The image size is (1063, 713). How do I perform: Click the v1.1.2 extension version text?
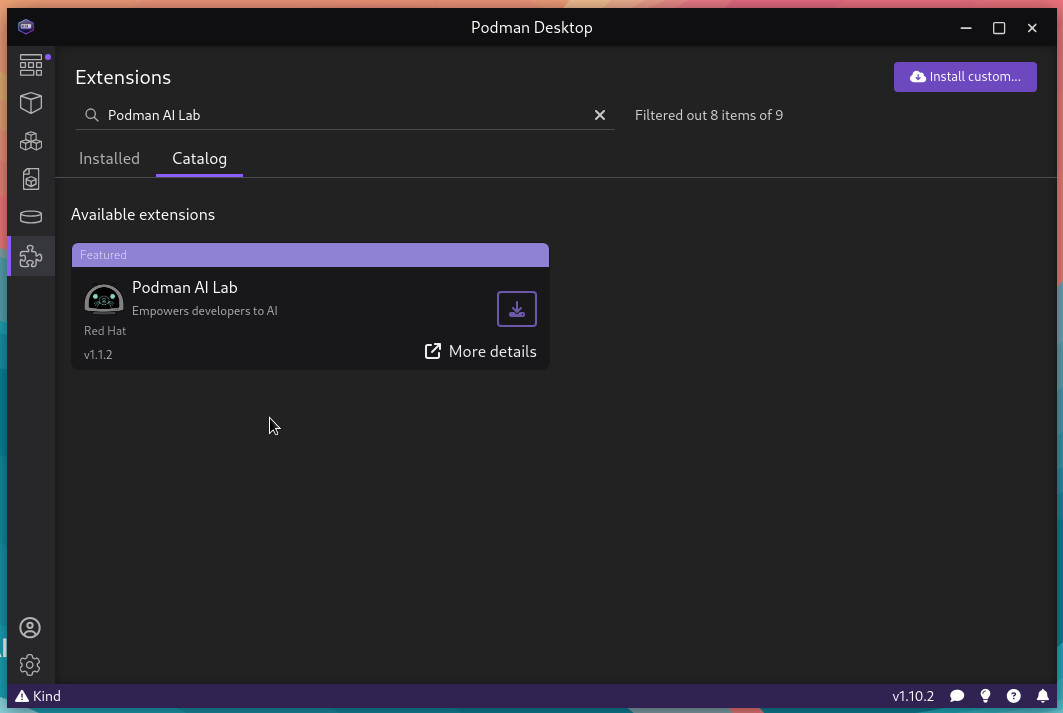98,354
